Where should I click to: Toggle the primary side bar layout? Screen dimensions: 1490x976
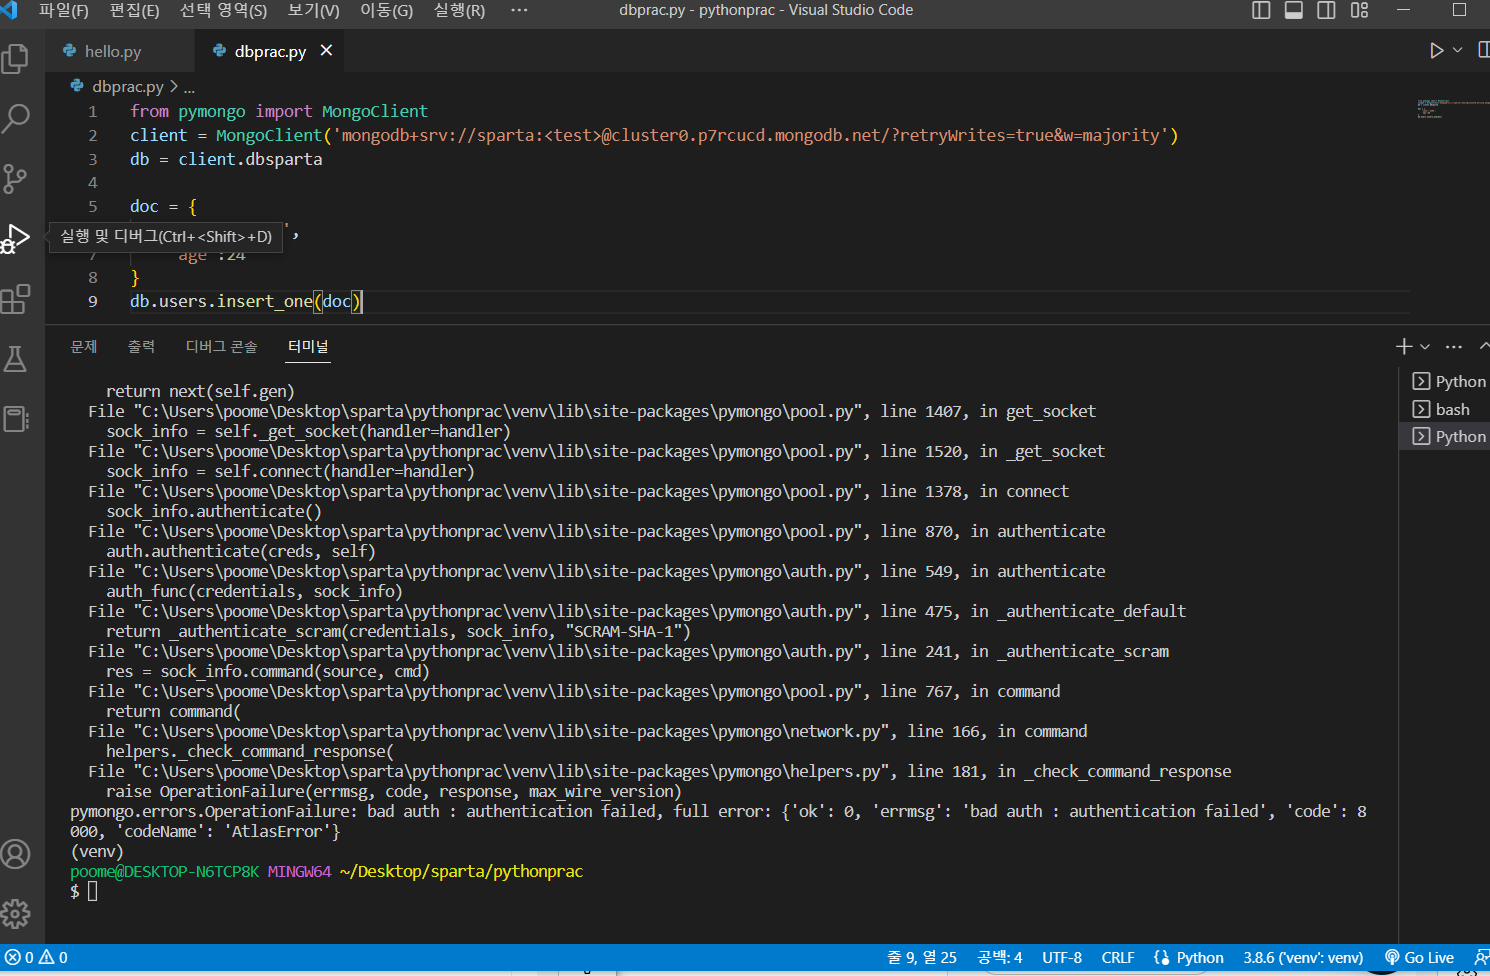[1261, 10]
